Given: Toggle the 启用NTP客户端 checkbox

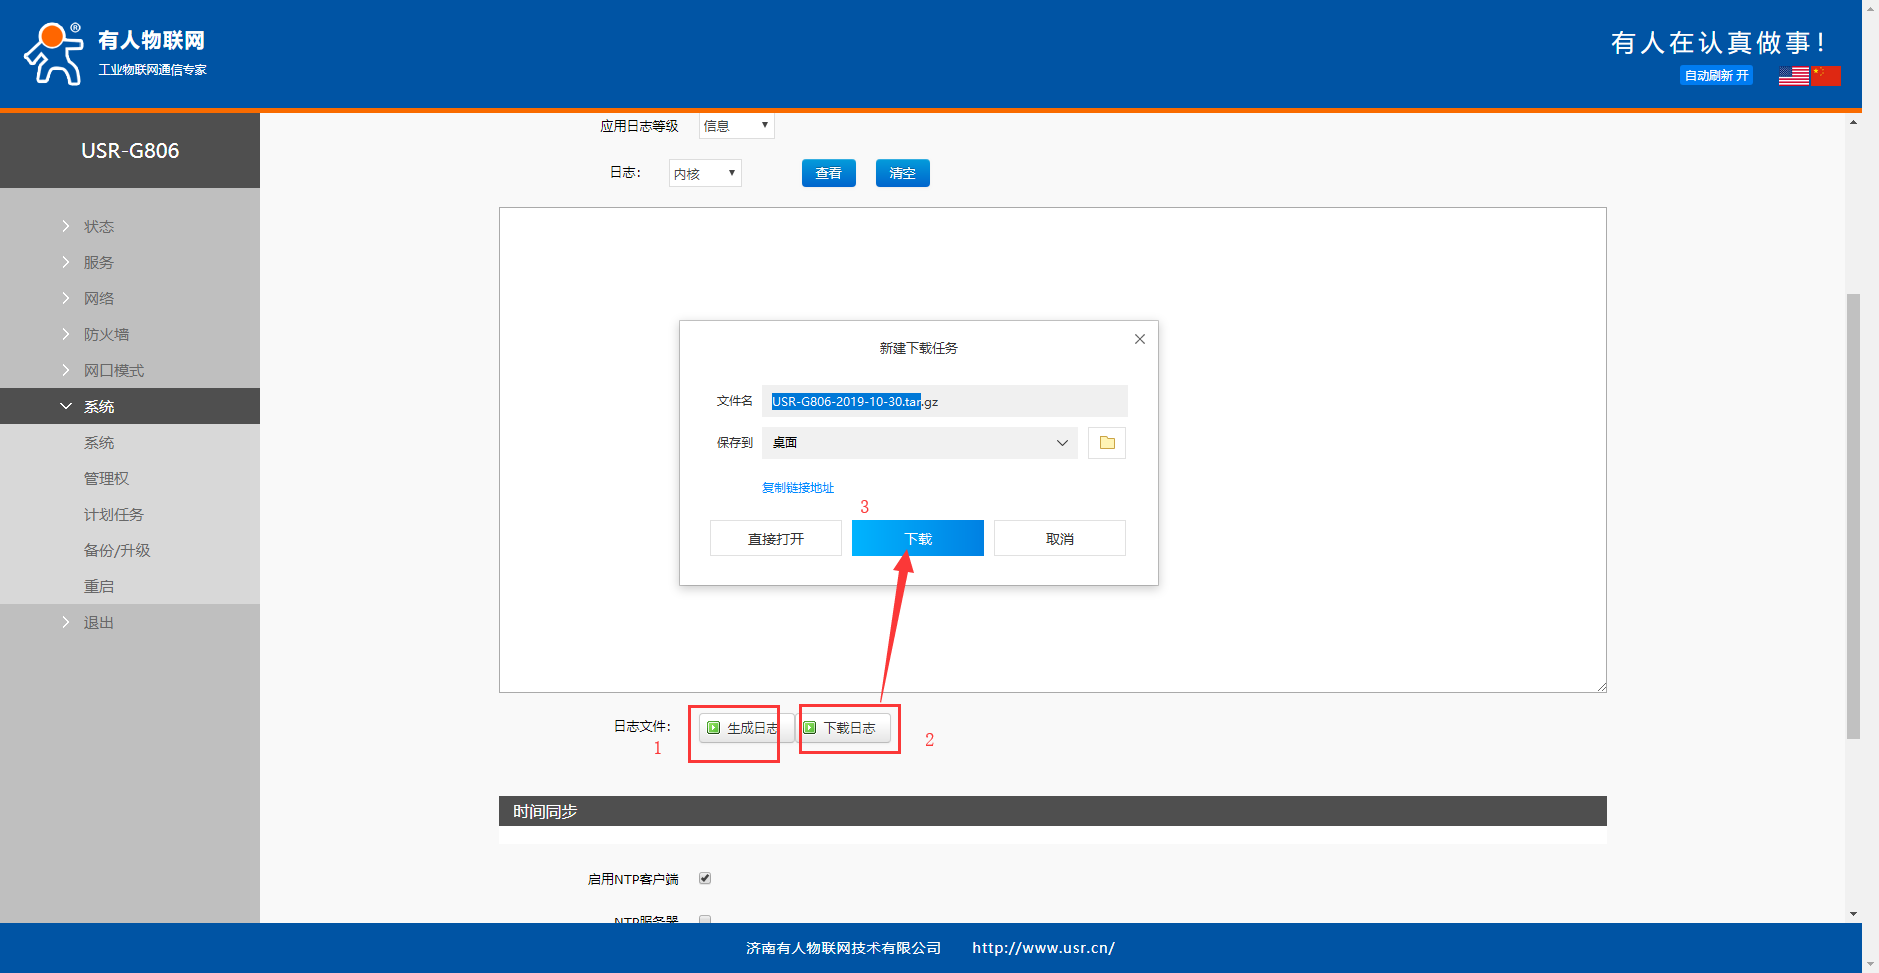Looking at the screenshot, I should click(705, 878).
